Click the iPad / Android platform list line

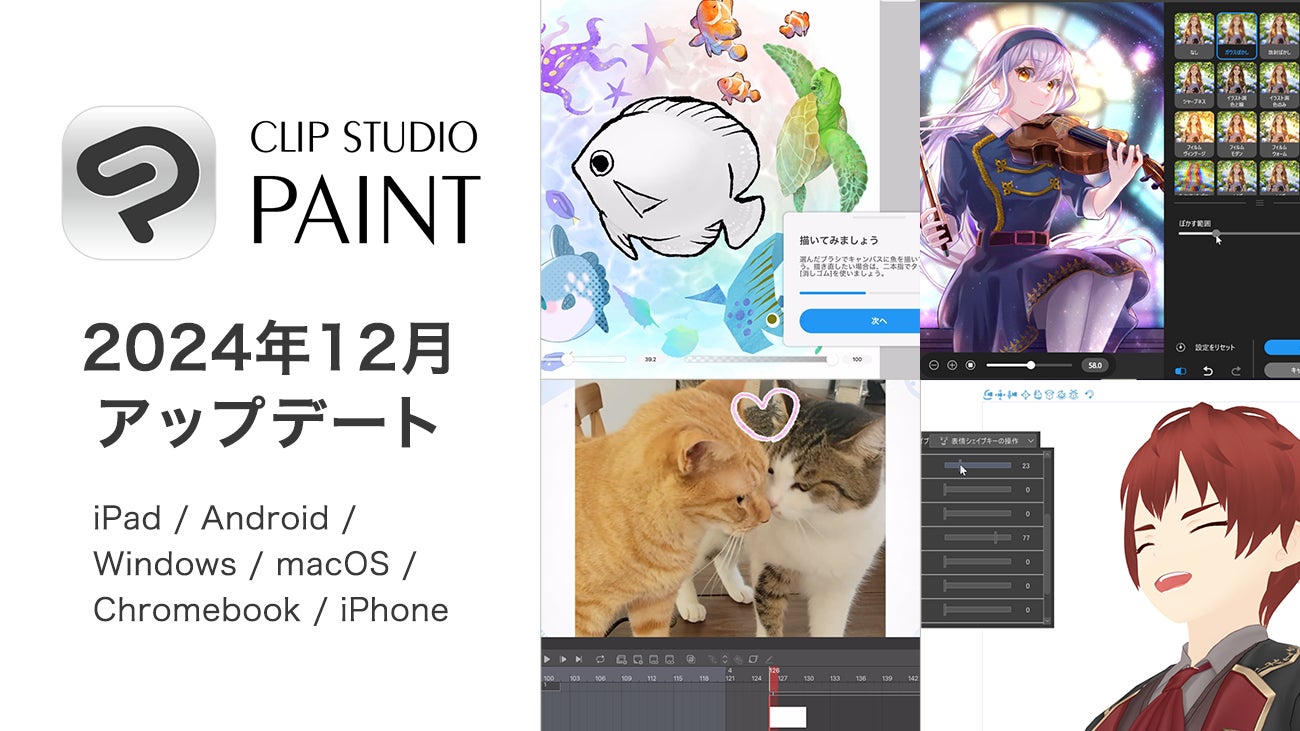coord(225,518)
